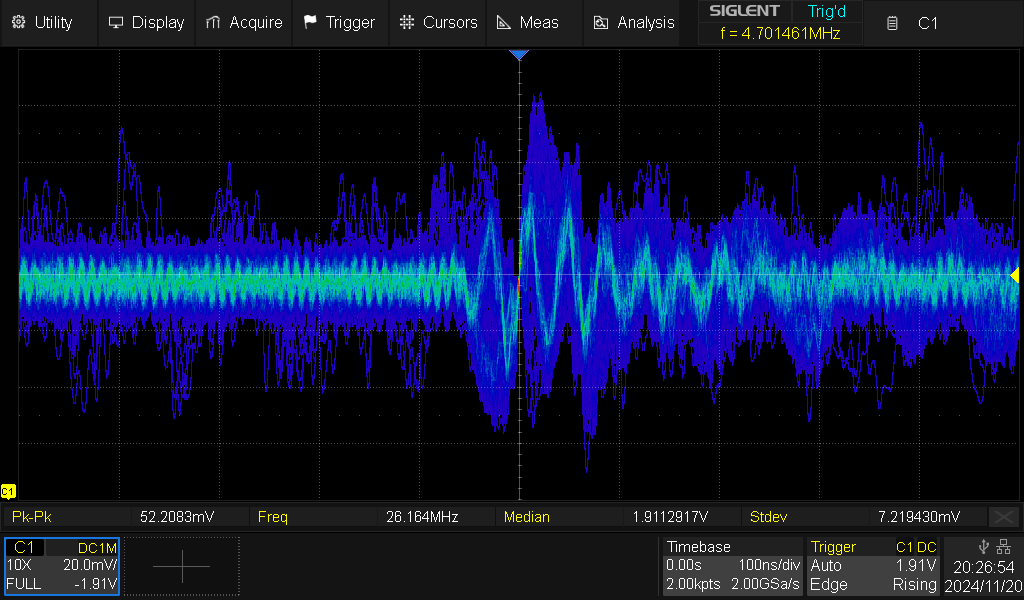Open the Cursors menu
Screen dimensions: 1024x600
click(x=438, y=22)
